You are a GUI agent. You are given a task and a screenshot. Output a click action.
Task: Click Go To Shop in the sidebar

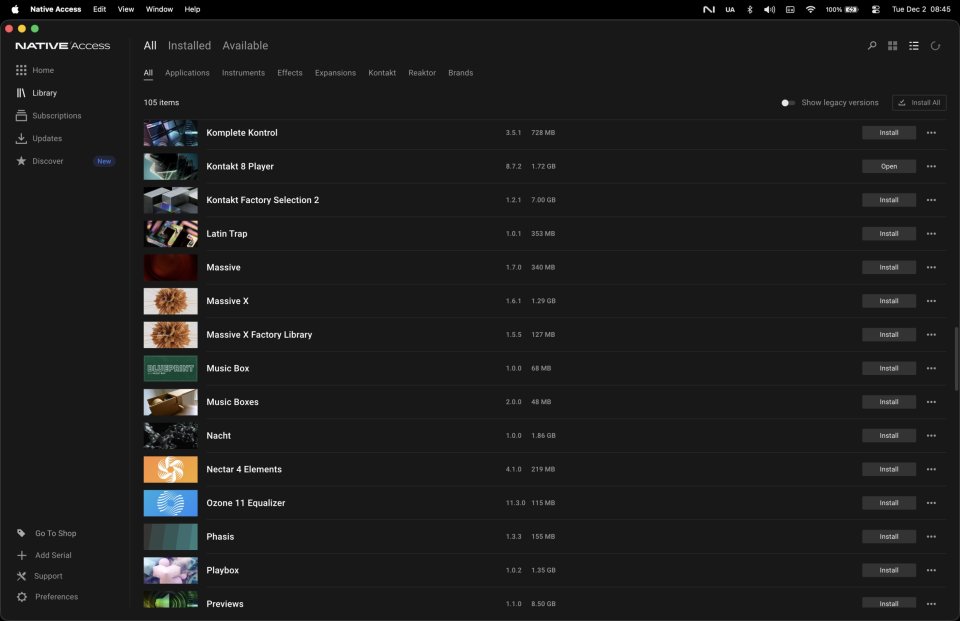pos(53,533)
